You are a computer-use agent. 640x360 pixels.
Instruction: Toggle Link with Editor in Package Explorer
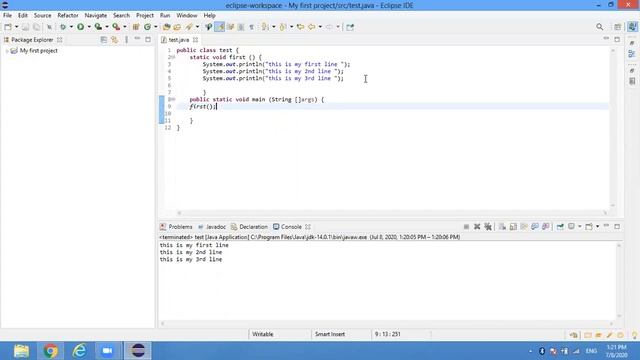pos(115,40)
